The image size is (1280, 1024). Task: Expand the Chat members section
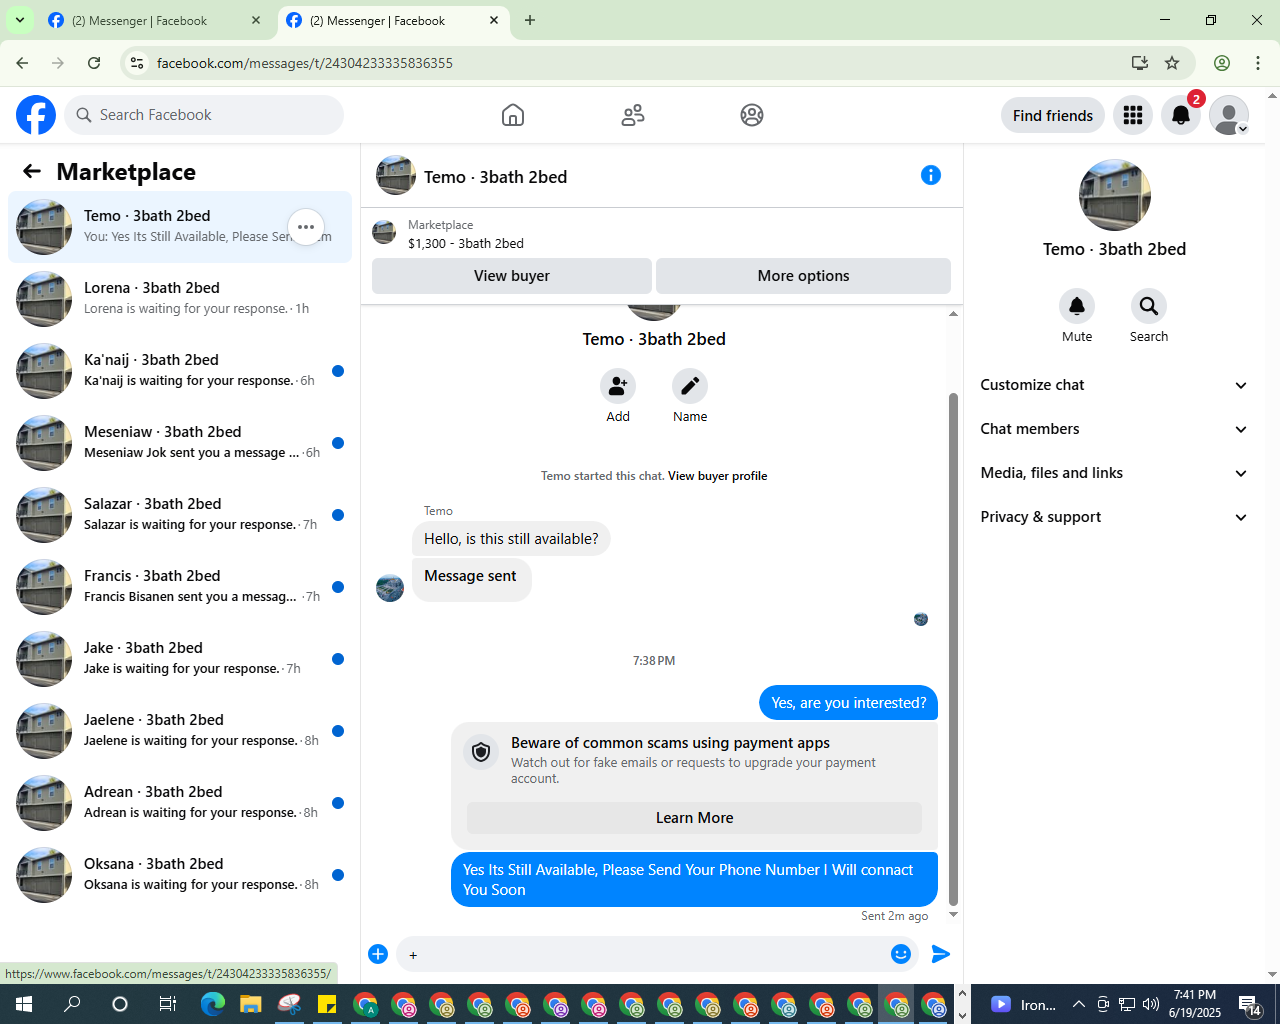(x=1114, y=429)
